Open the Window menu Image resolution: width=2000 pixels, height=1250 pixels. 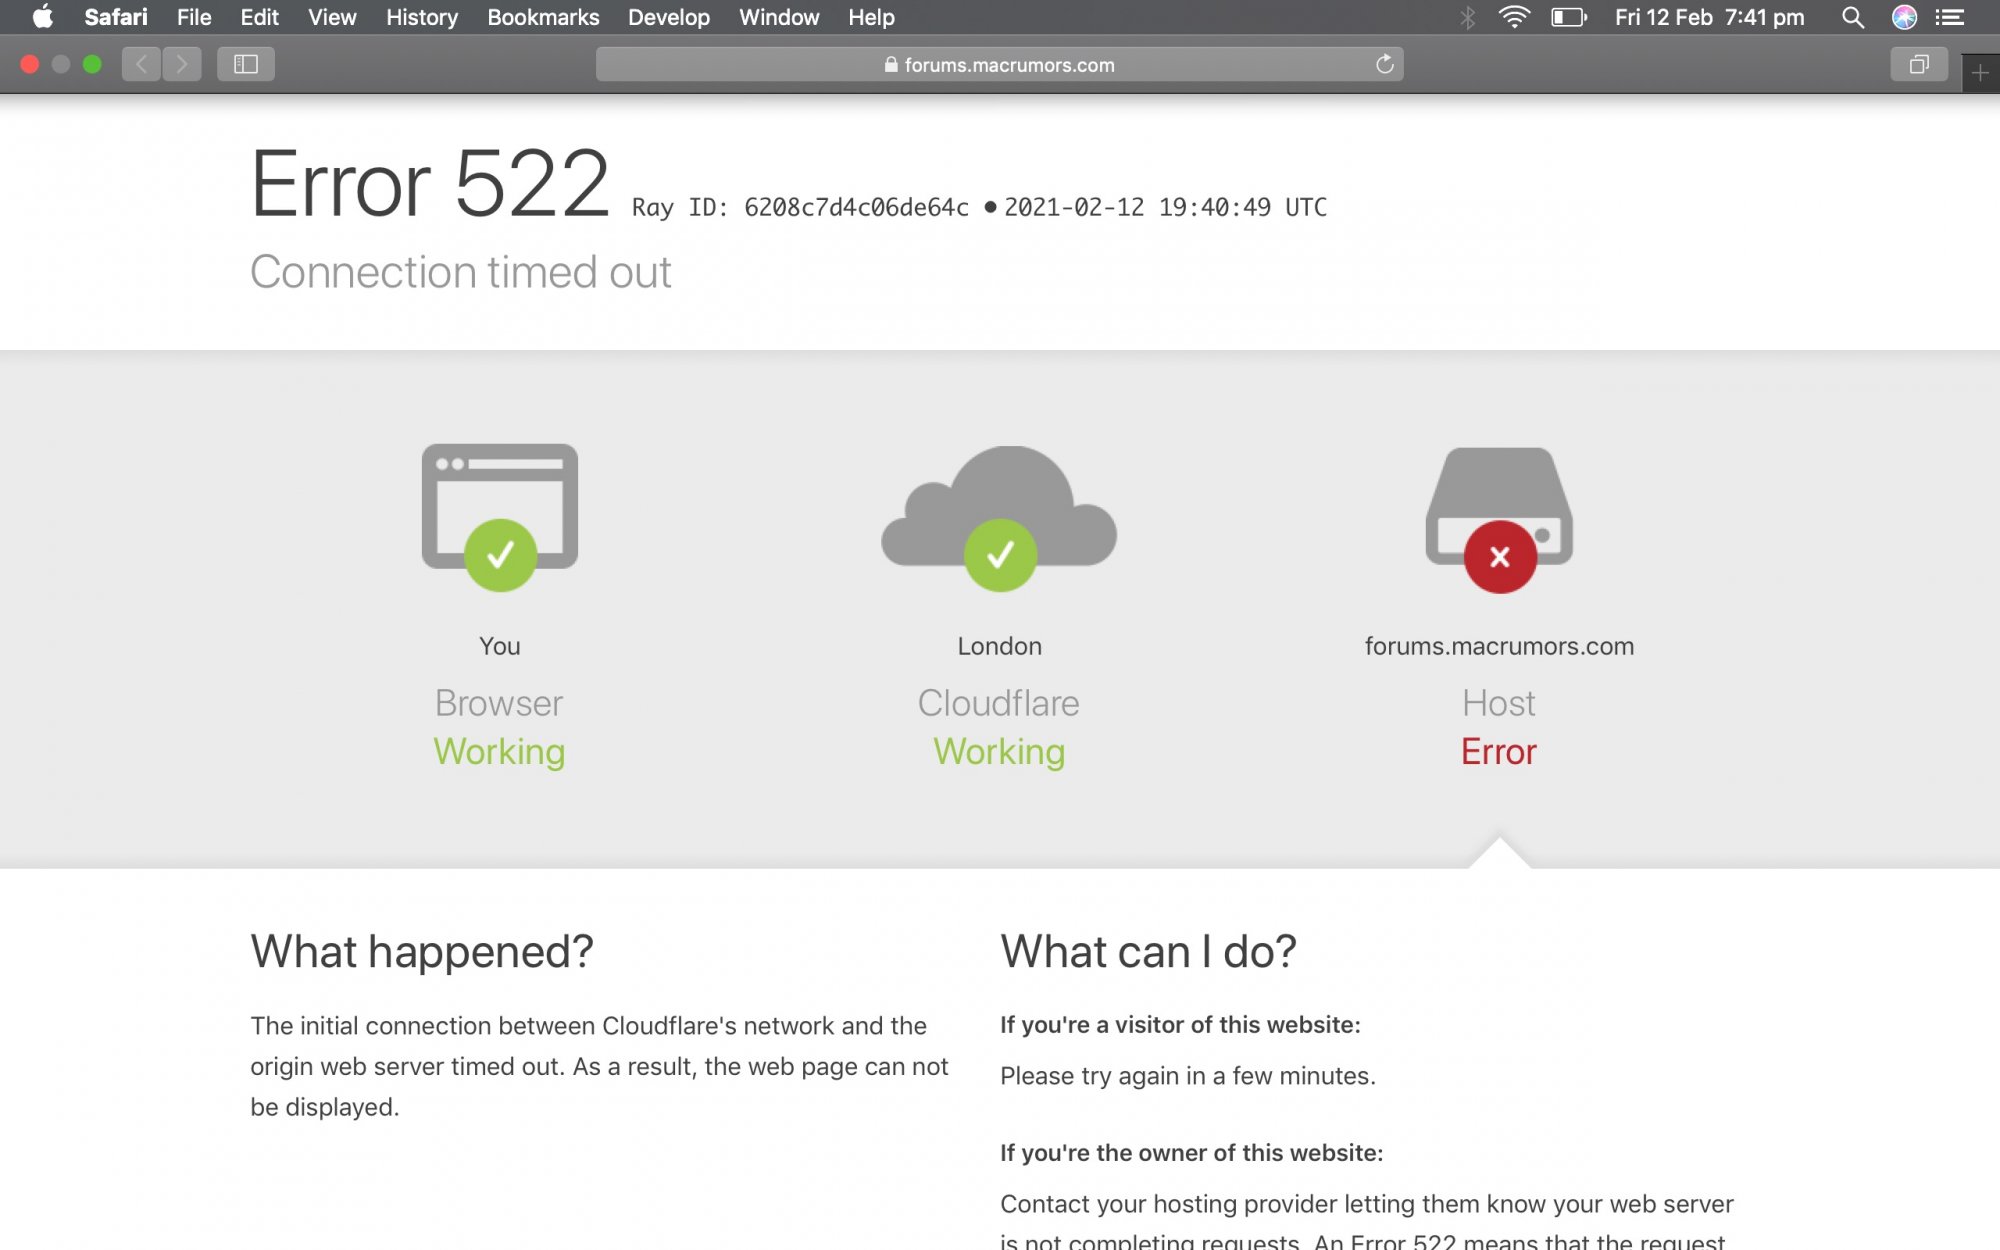[x=779, y=17]
